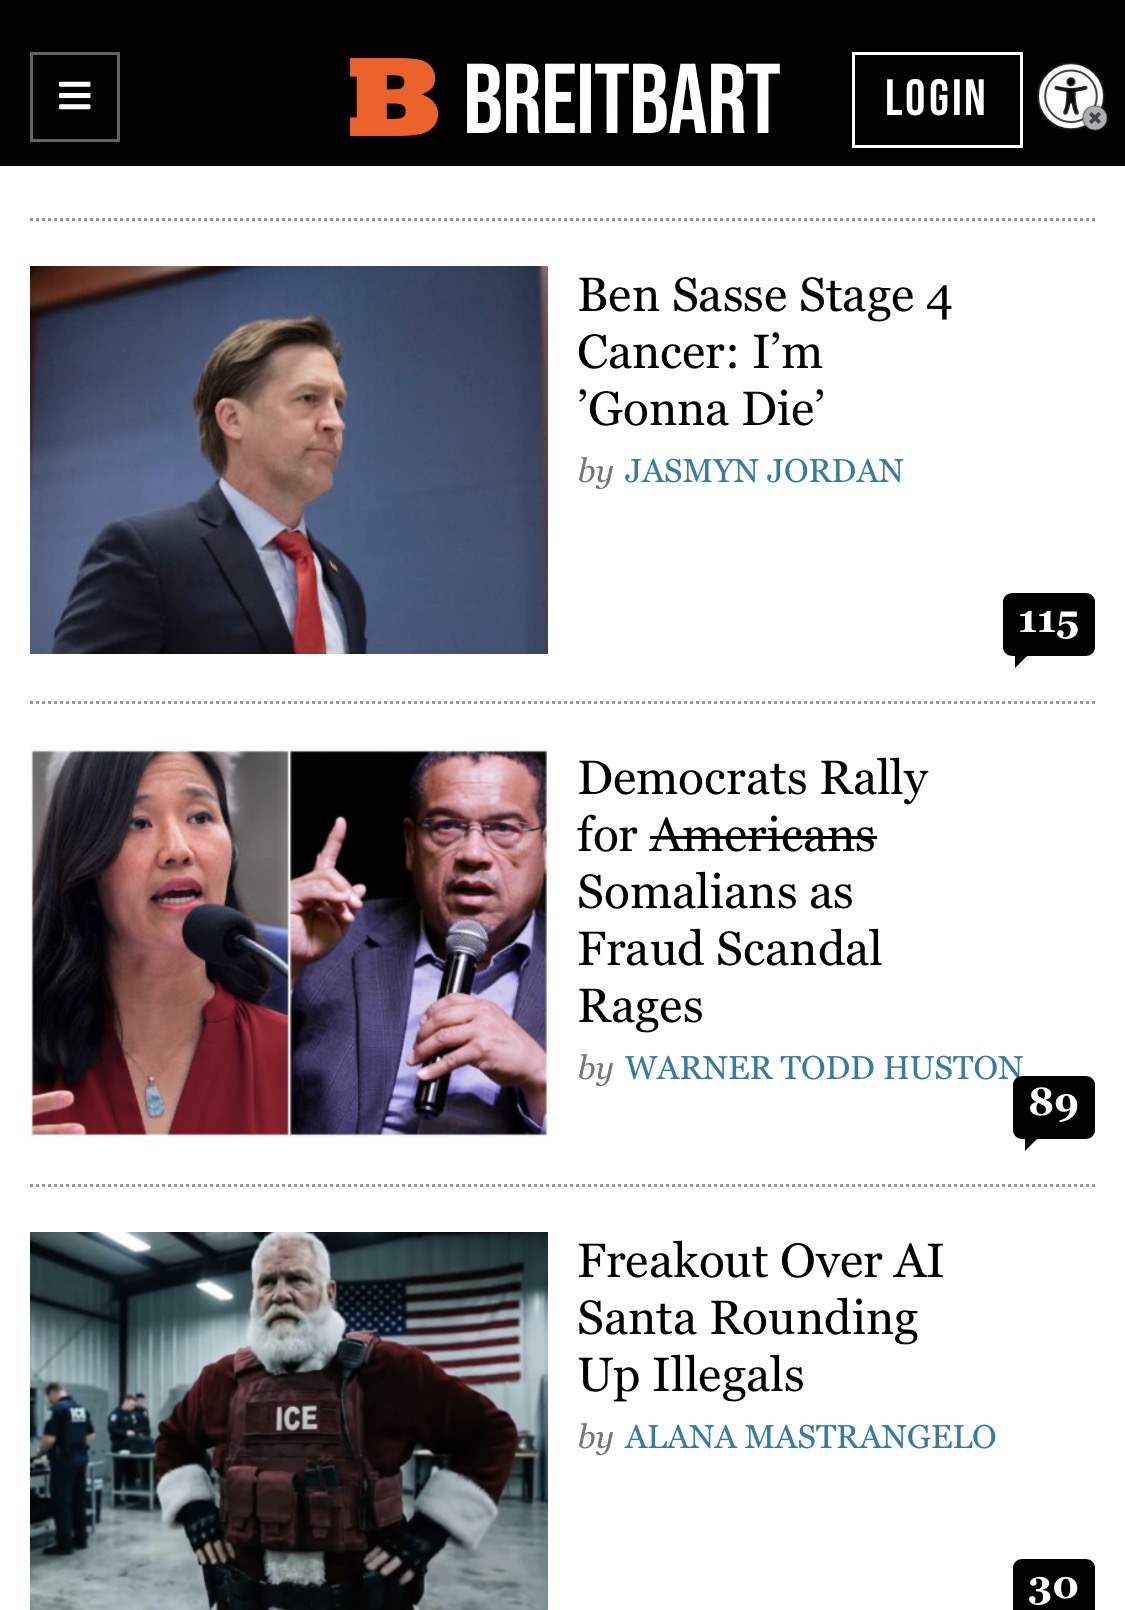
Task: Open the Ben Sasse Stage 4 Cancer headline
Action: tap(764, 352)
